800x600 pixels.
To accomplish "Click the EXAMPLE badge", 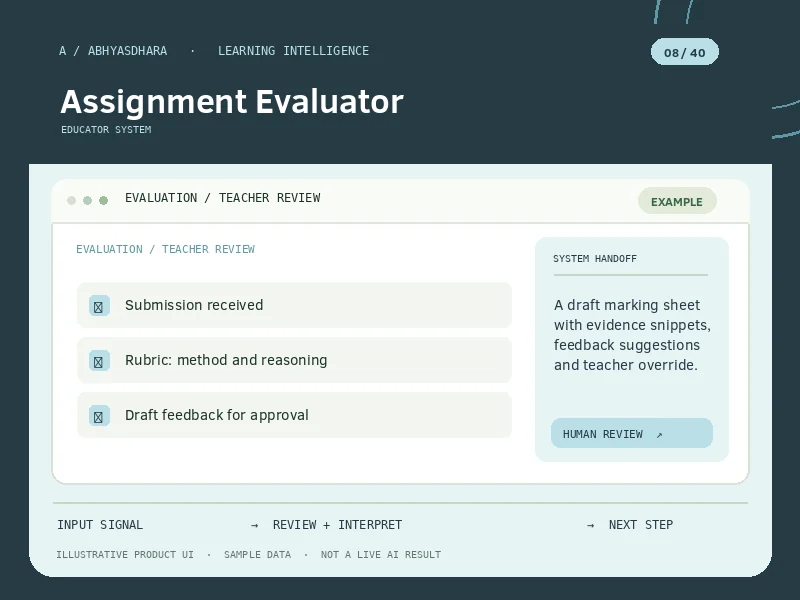I will pyautogui.click(x=677, y=201).
